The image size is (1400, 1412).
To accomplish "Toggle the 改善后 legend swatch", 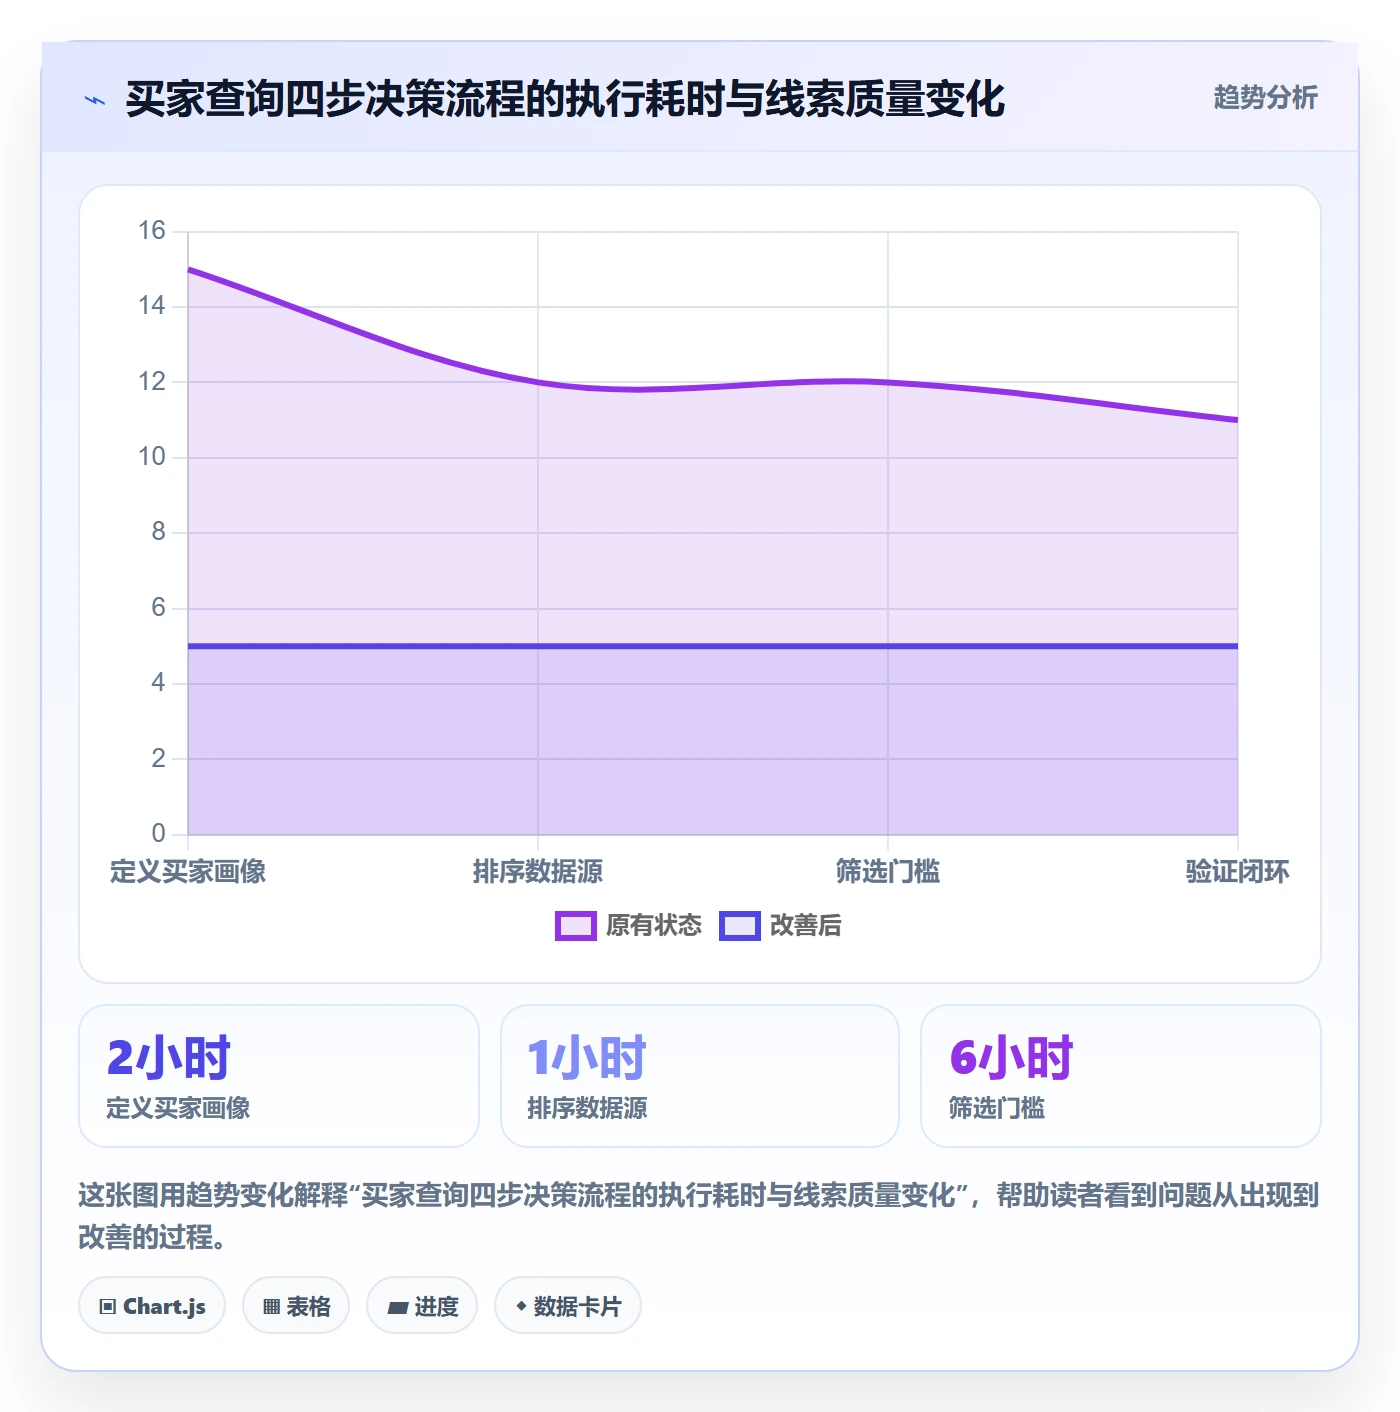I will pos(740,926).
